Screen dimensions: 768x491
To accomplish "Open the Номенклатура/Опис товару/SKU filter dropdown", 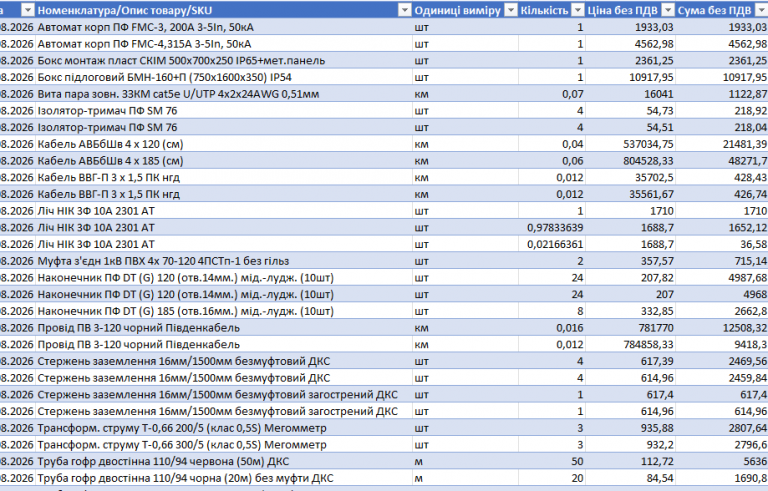I will tap(405, 10).
